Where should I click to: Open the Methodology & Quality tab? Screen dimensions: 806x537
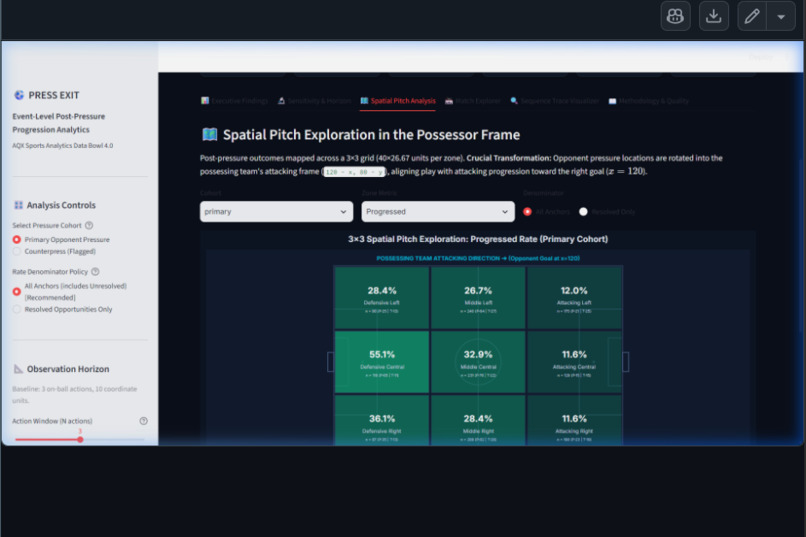coord(649,101)
